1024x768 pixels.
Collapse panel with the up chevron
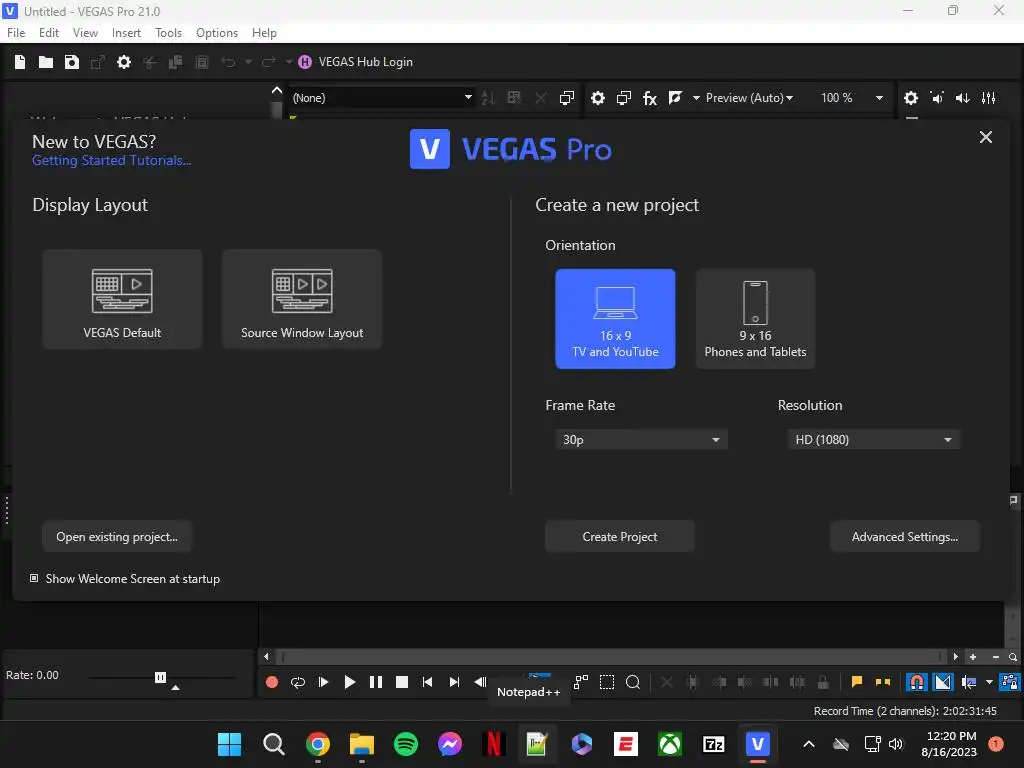[x=277, y=91]
